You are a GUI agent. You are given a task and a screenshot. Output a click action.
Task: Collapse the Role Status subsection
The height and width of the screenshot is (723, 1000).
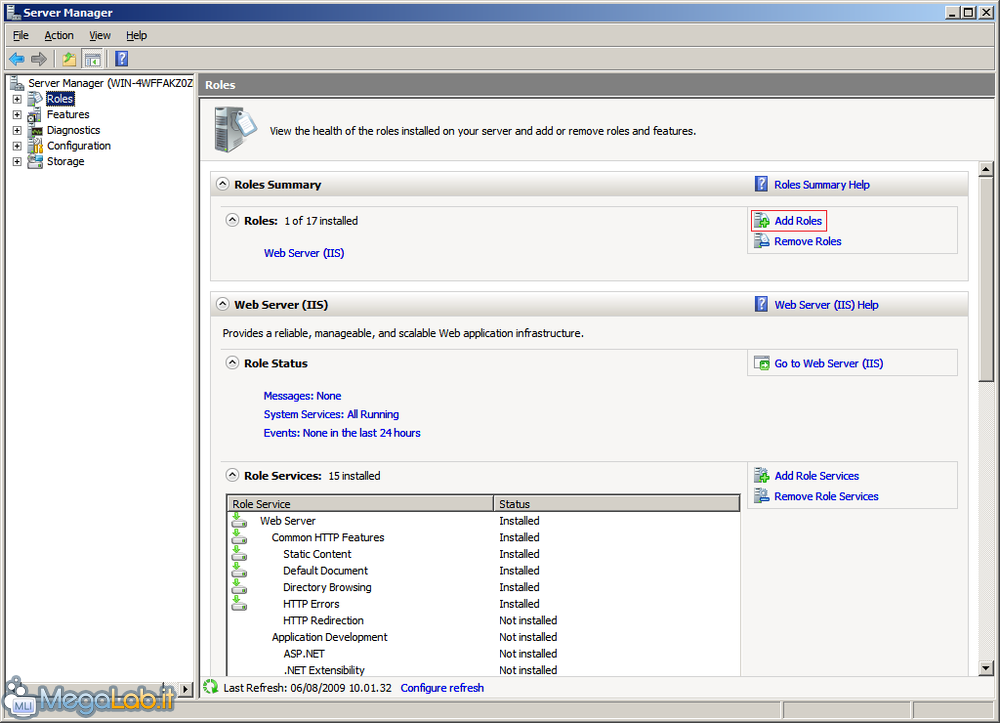[232, 362]
